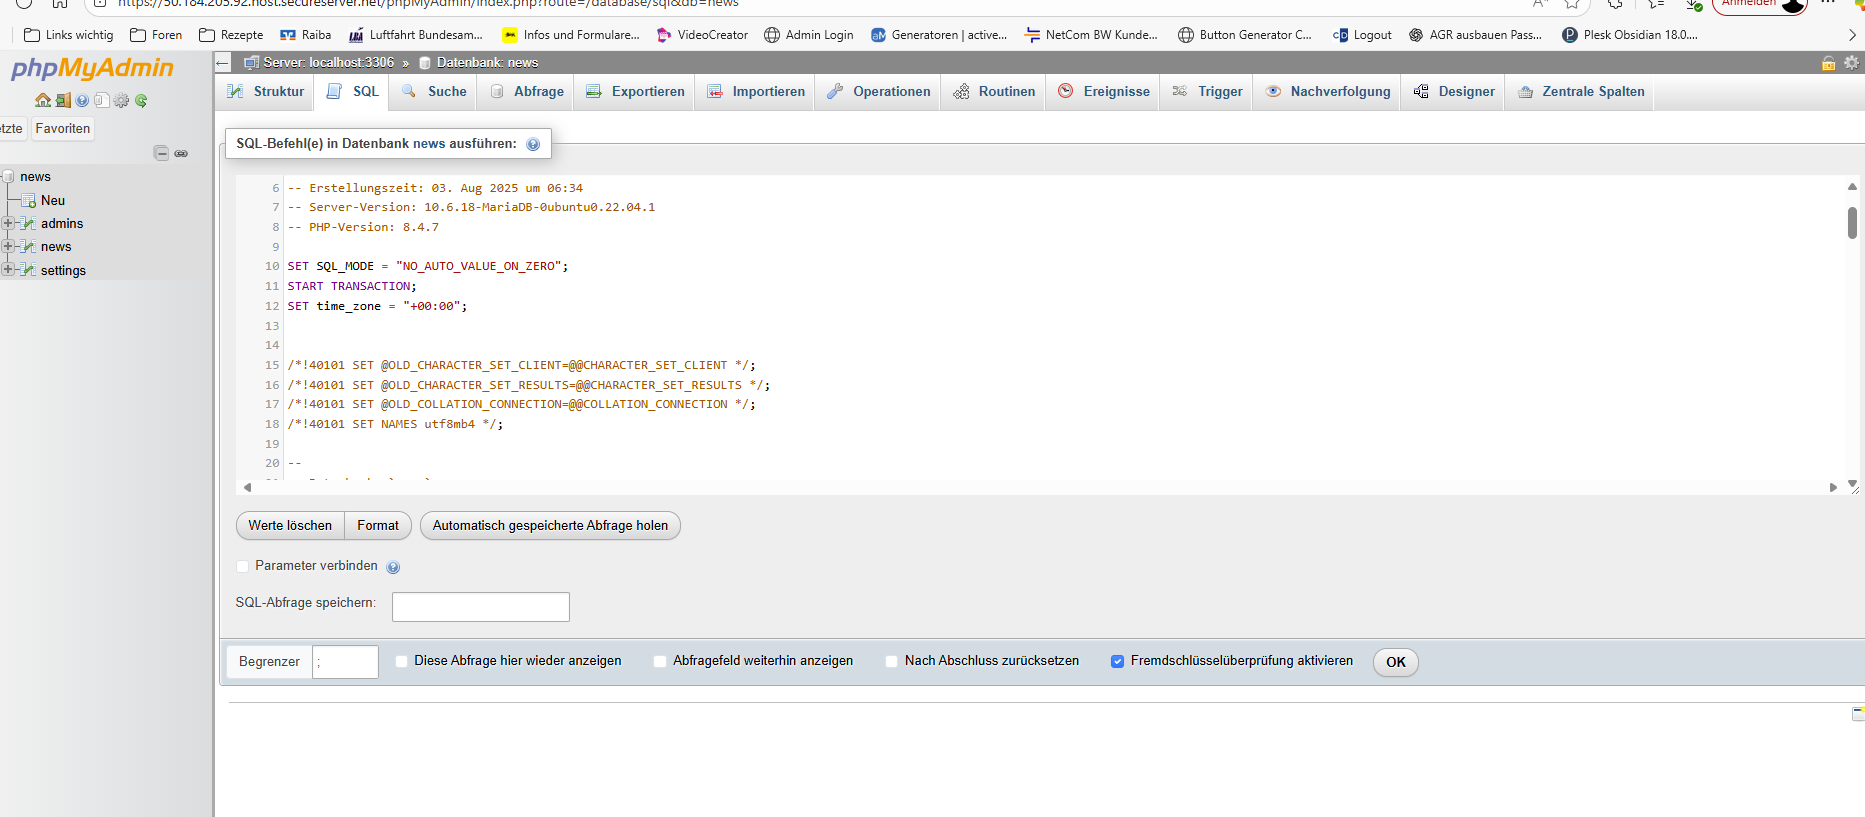Click the 'SQL-Abfrage speichern' text field
This screenshot has height=817, width=1865.
(x=480, y=607)
